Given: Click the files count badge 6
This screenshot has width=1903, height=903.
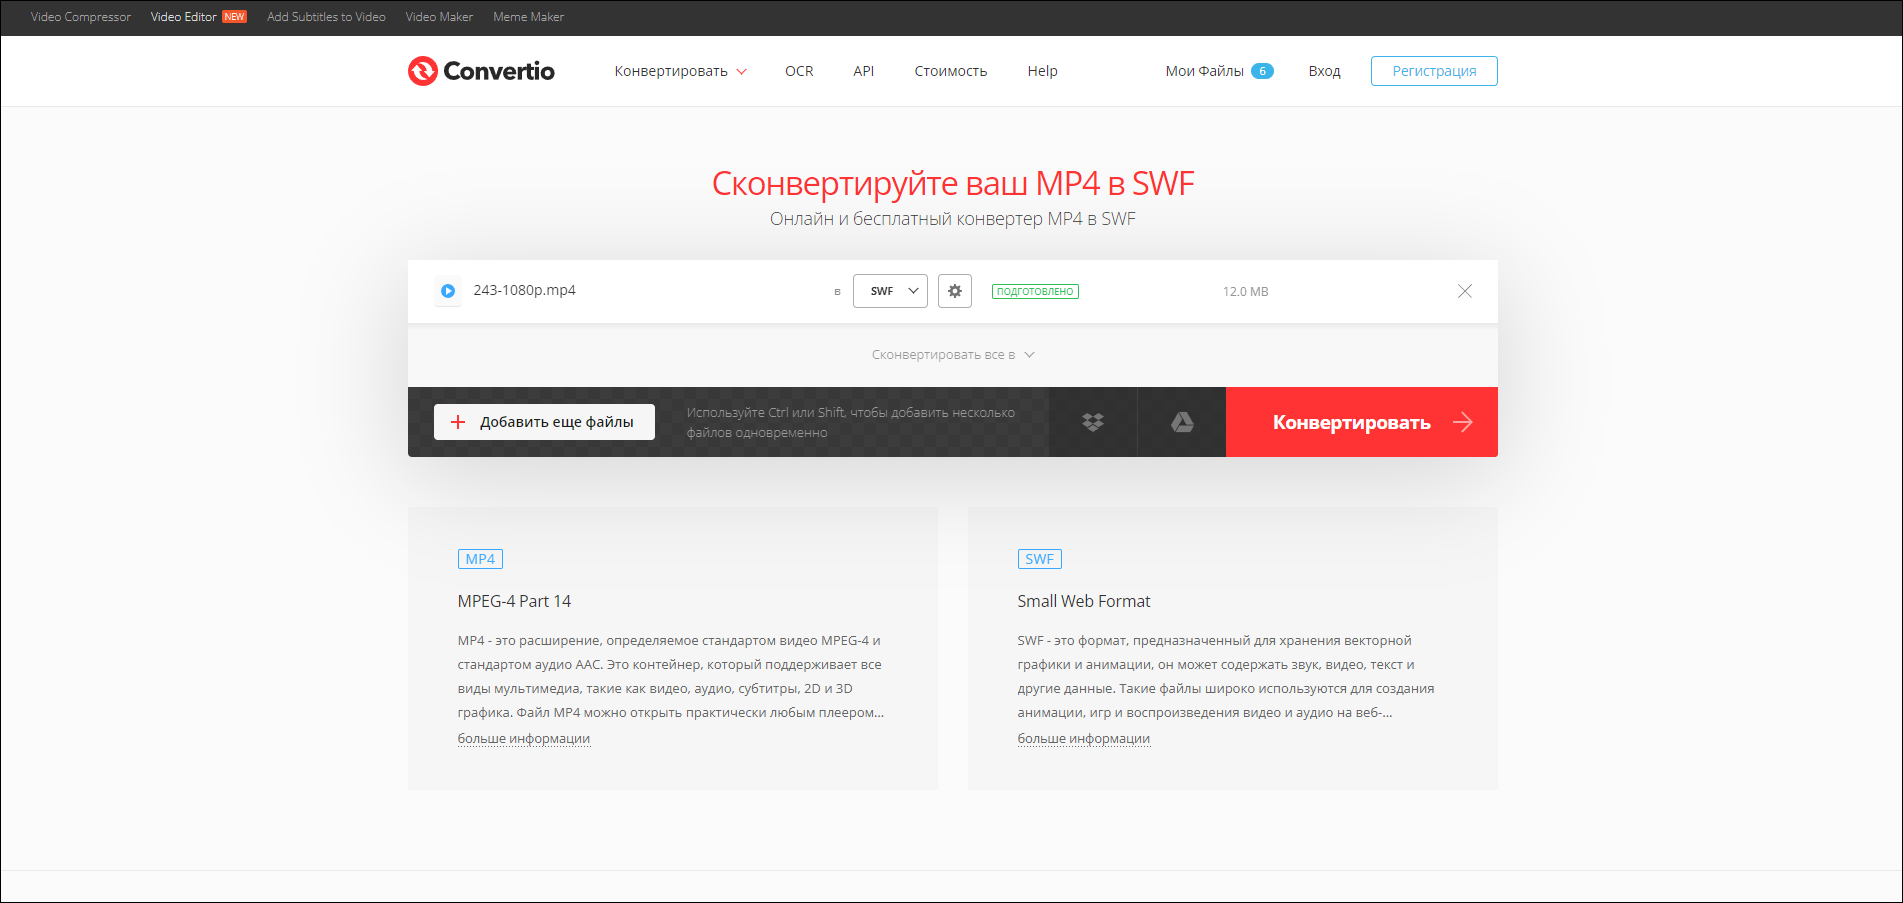Looking at the screenshot, I should click(x=1262, y=71).
